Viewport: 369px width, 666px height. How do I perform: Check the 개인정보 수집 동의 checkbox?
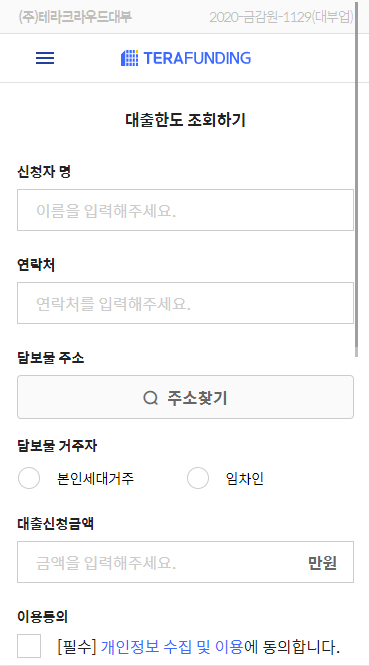29,646
